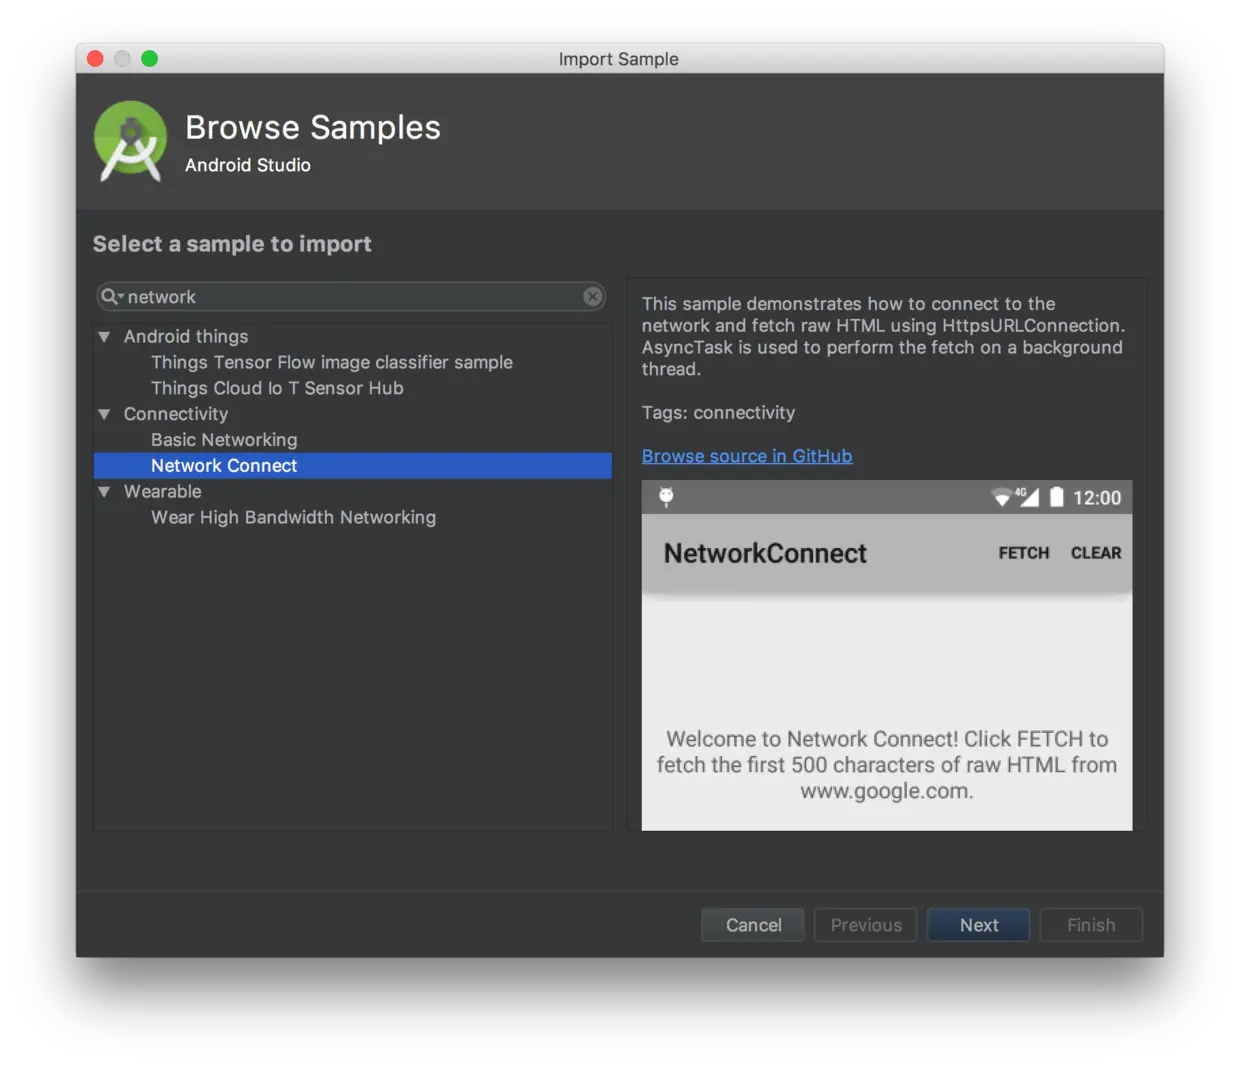Image resolution: width=1240 pixels, height=1066 pixels.
Task: Click the Android Studio logo
Action: 130,141
